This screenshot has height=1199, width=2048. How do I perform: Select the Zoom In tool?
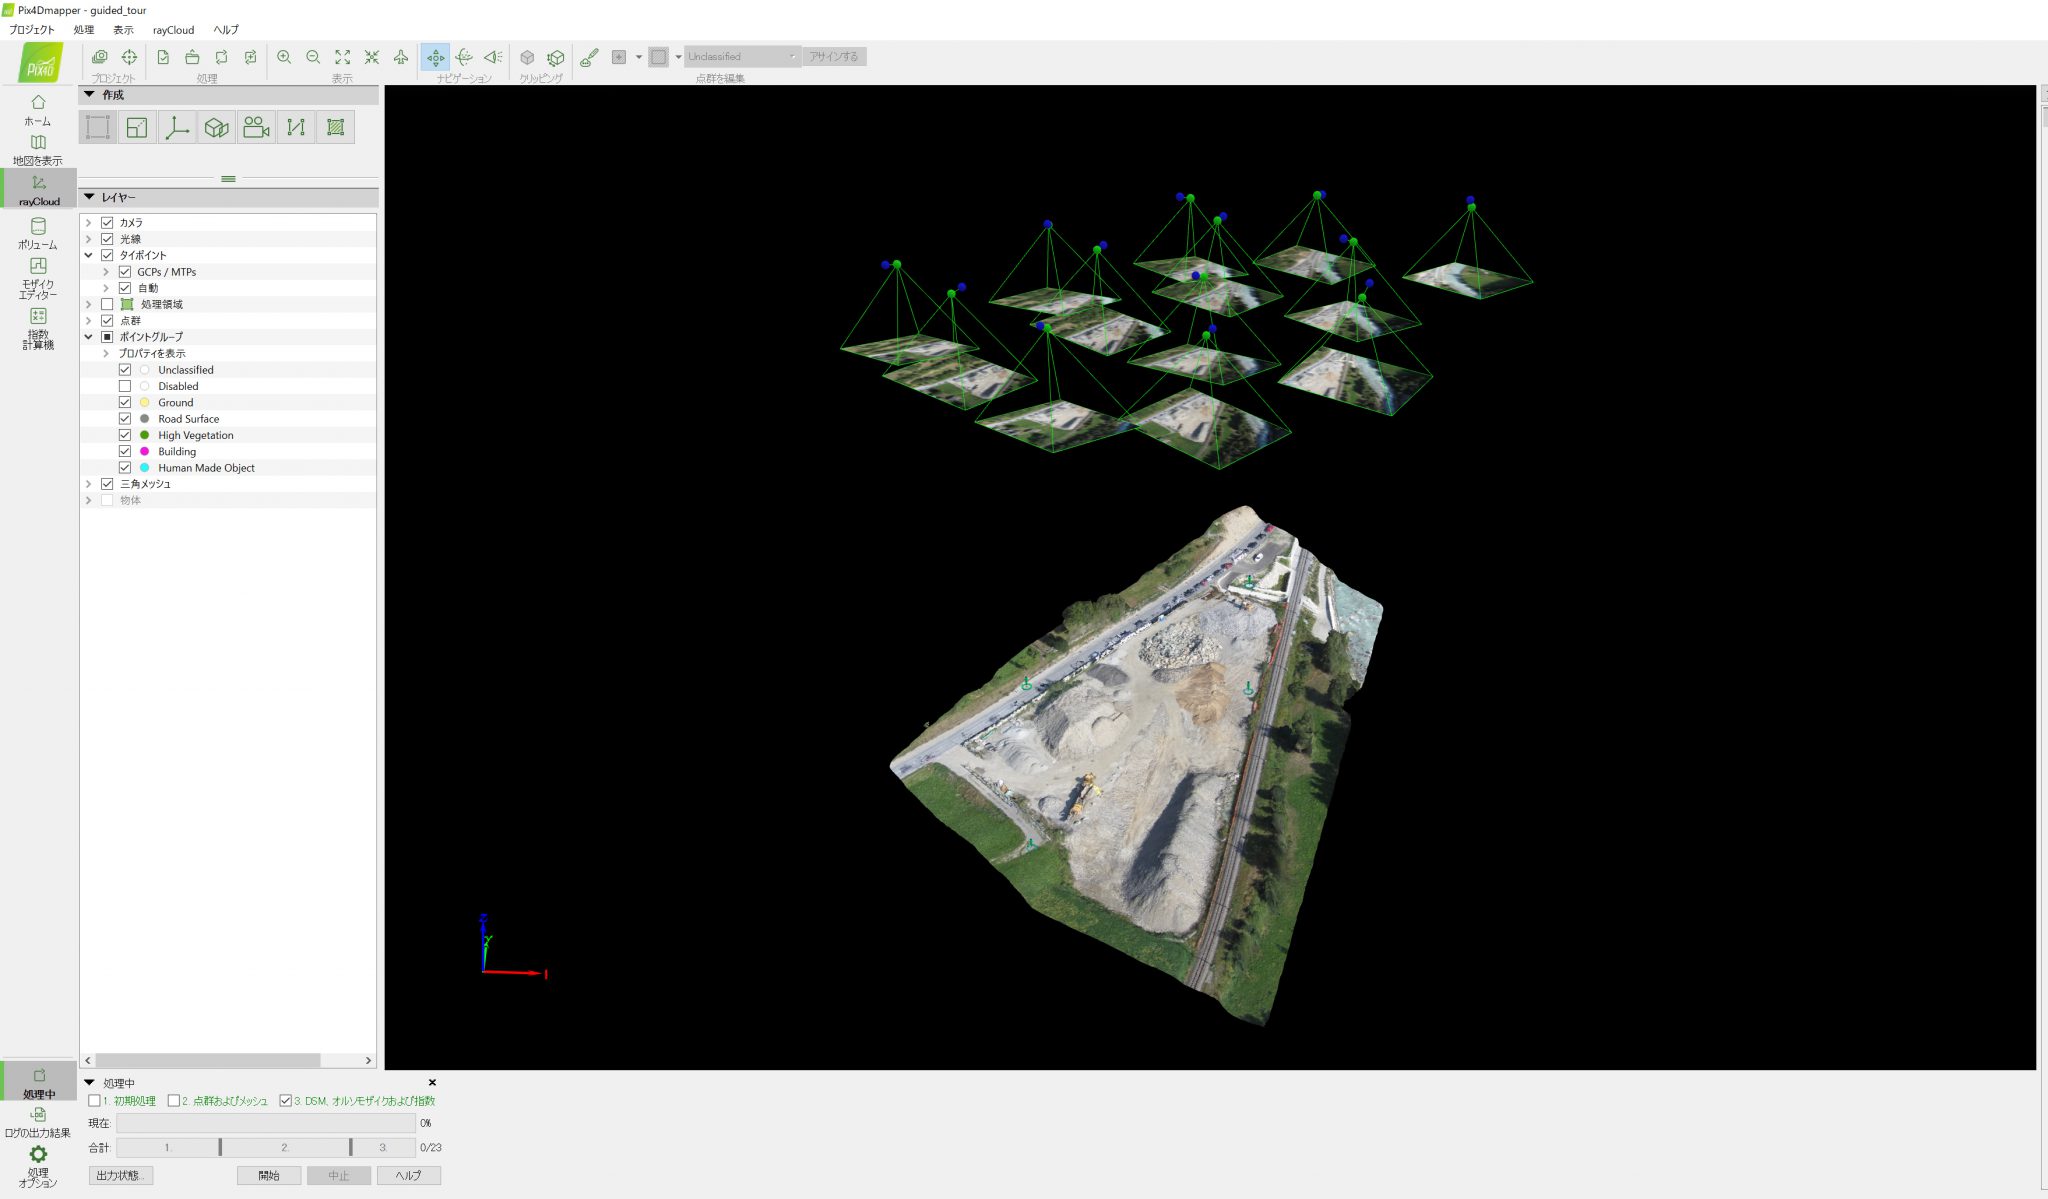click(x=285, y=57)
